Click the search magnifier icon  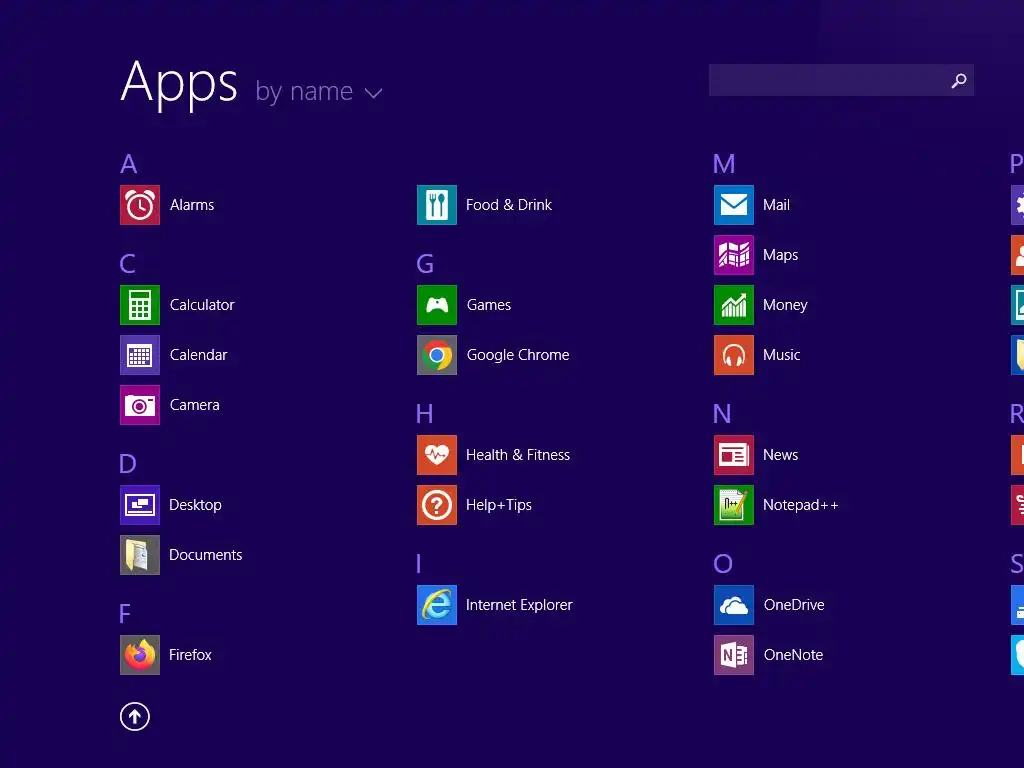[959, 80]
